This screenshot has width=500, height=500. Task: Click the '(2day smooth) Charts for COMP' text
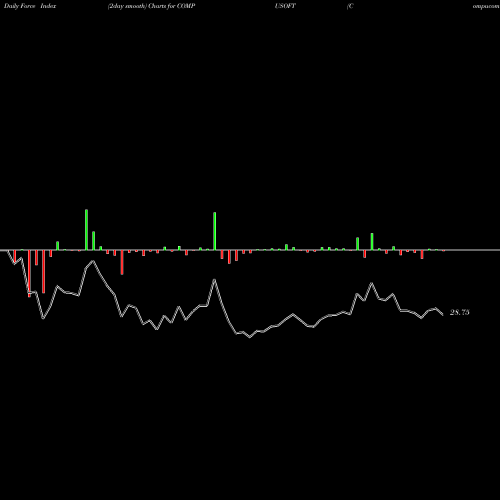[x=151, y=6]
